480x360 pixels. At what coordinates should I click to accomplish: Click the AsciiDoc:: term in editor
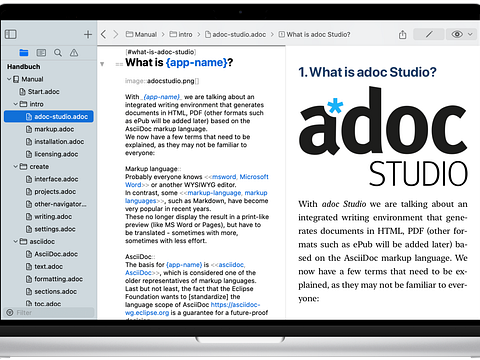[x=140, y=257]
